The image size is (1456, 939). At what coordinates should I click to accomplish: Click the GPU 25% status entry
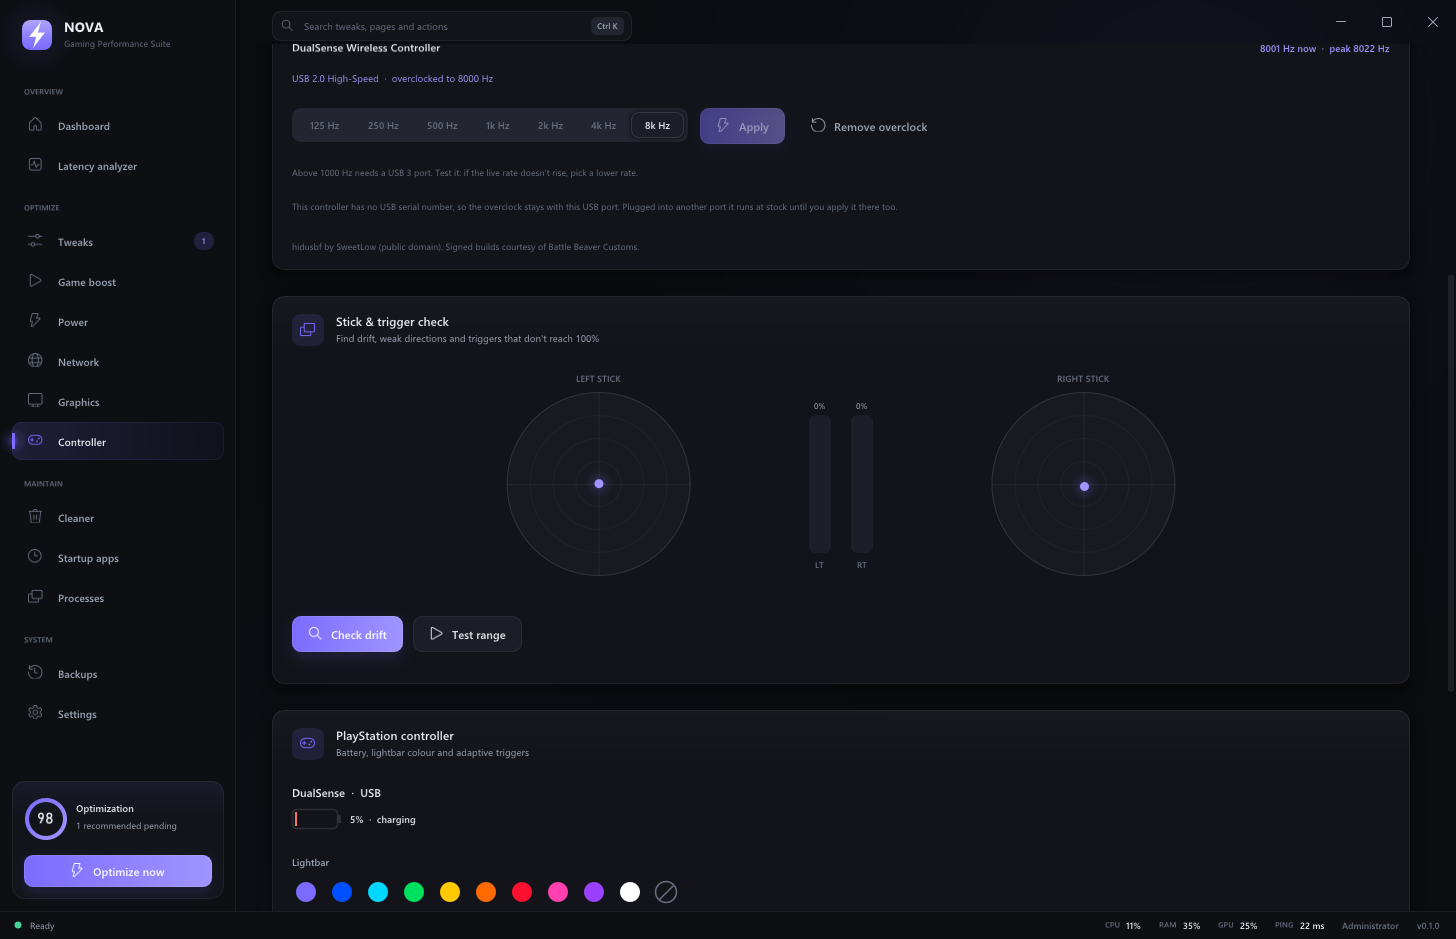(x=1237, y=926)
